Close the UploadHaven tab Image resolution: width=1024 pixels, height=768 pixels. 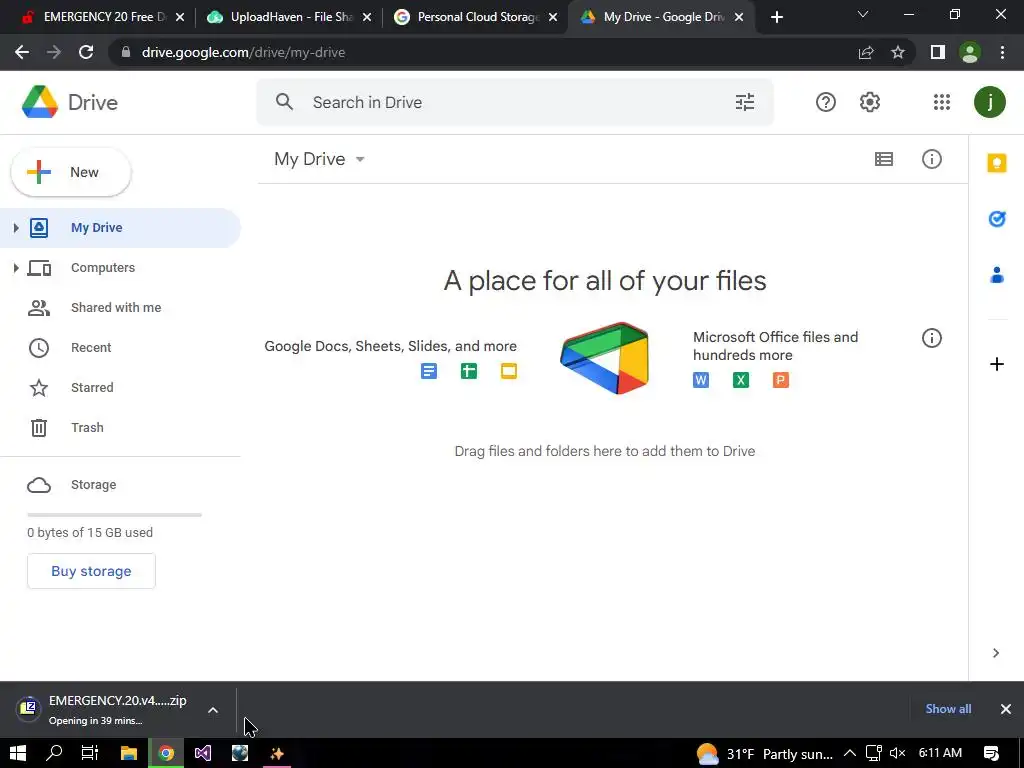(366, 17)
